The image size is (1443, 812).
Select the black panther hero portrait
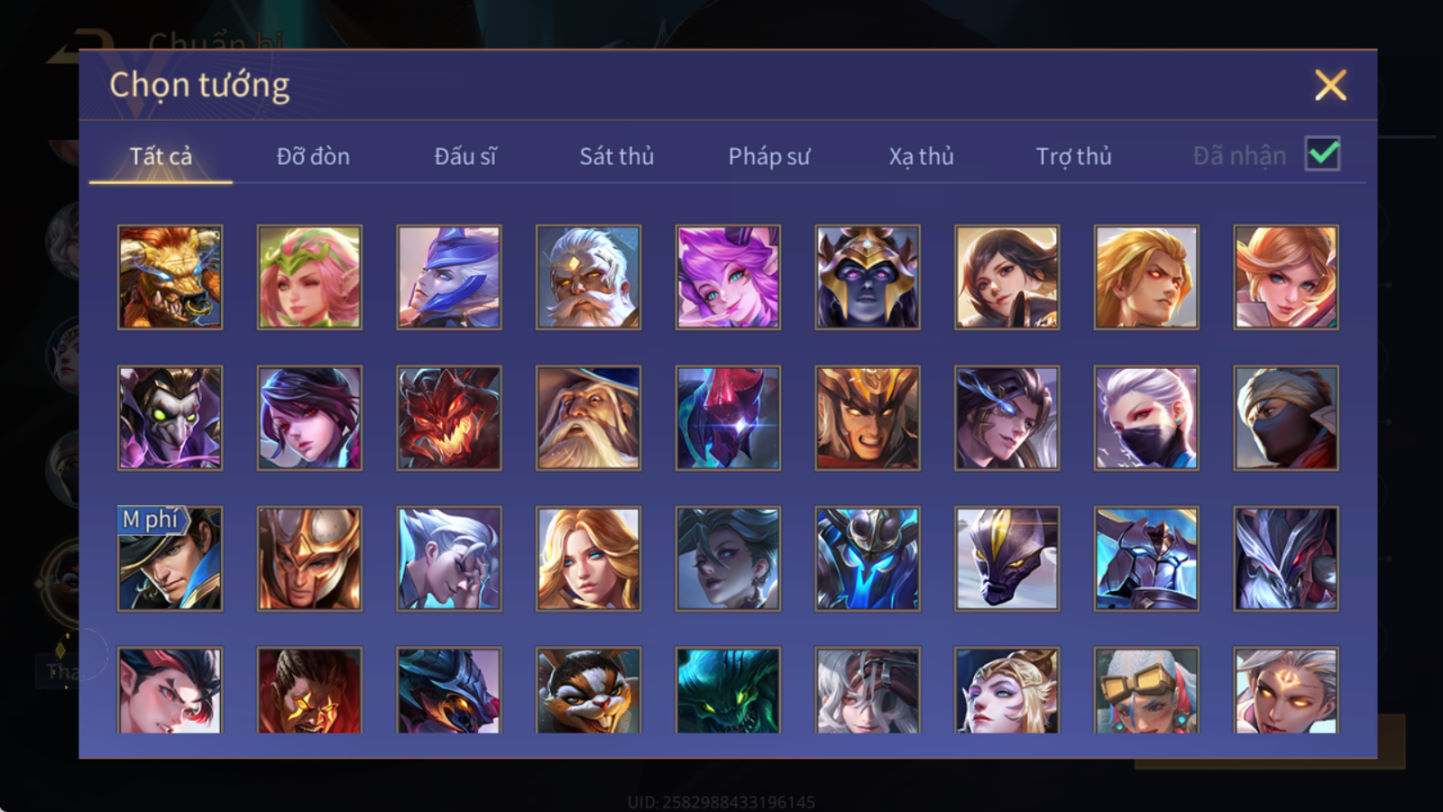click(1007, 558)
